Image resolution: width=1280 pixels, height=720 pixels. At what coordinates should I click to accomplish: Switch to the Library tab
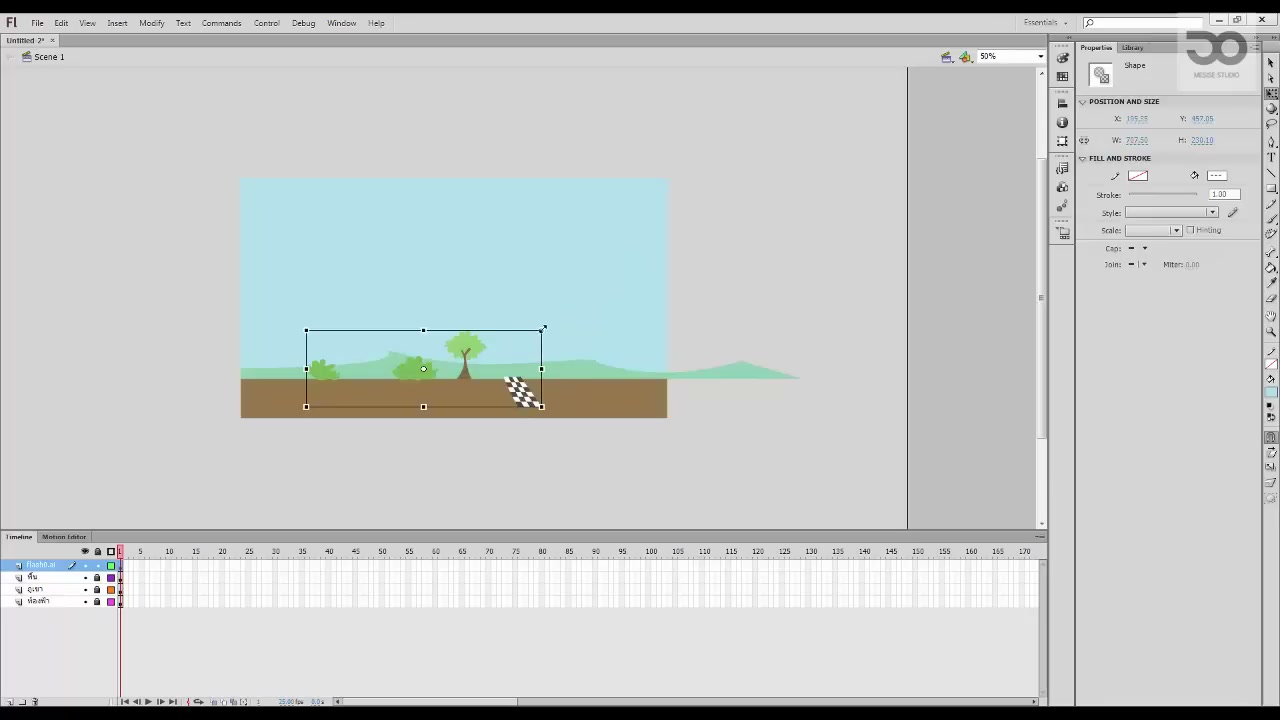click(x=1132, y=48)
